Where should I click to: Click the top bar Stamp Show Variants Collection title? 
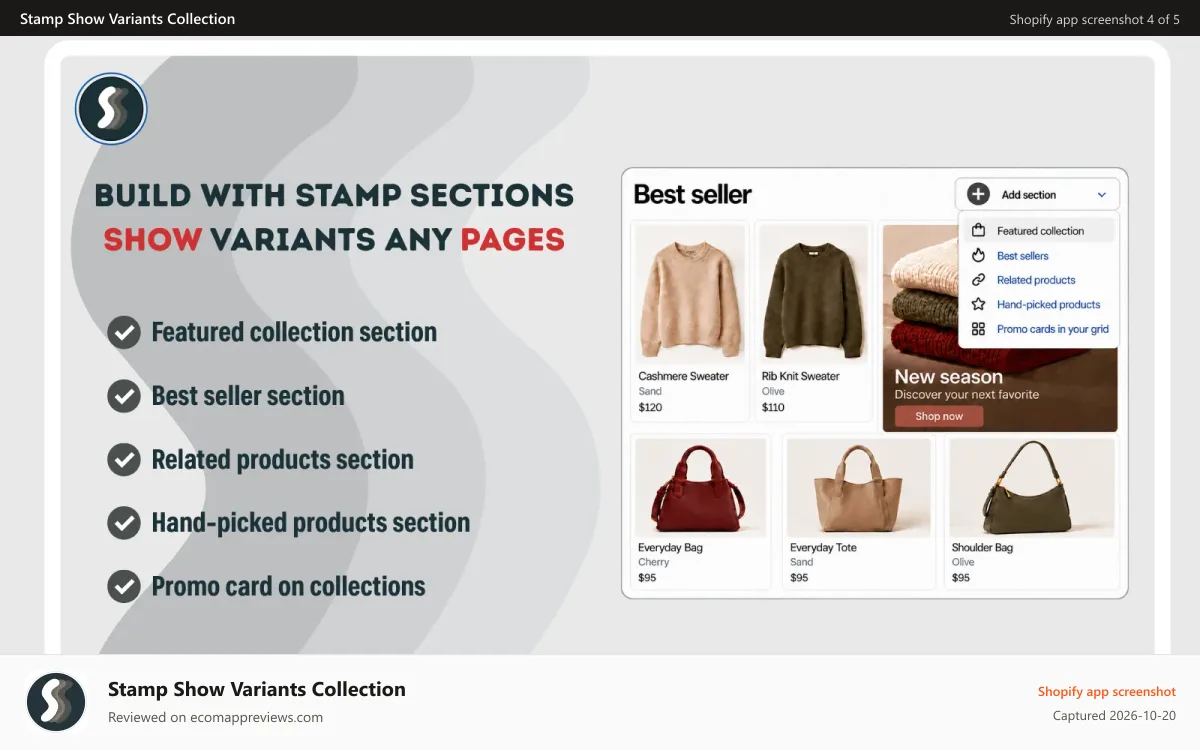128,19
